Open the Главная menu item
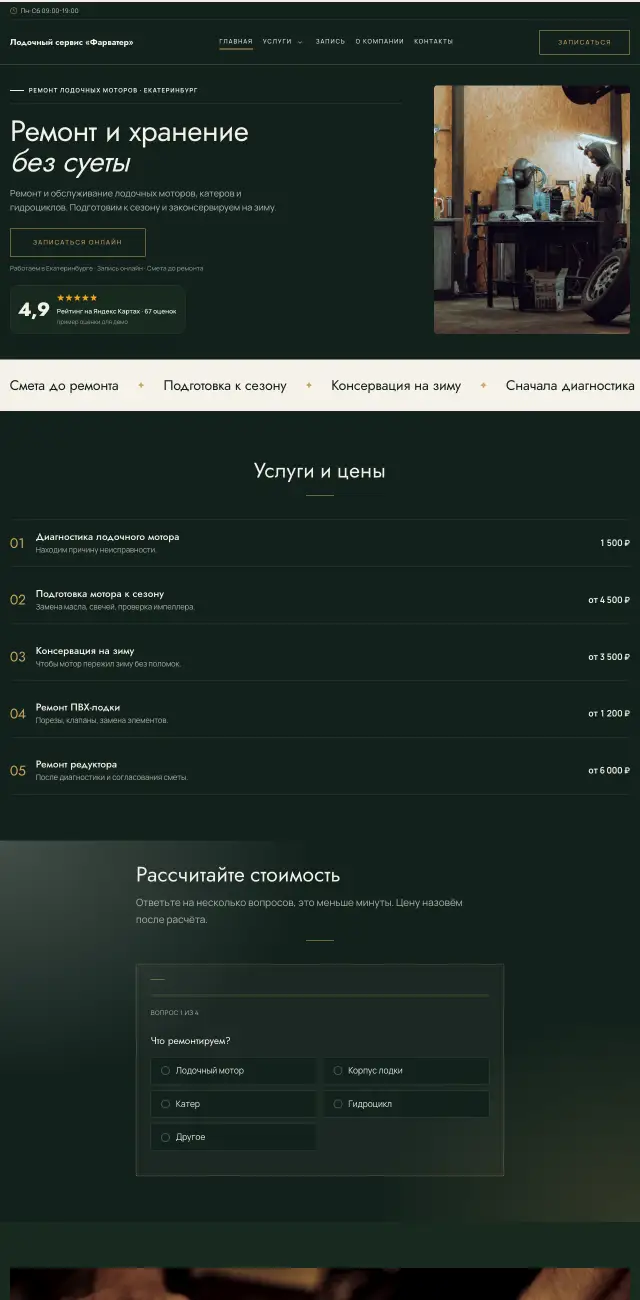640x1300 pixels. click(x=236, y=42)
